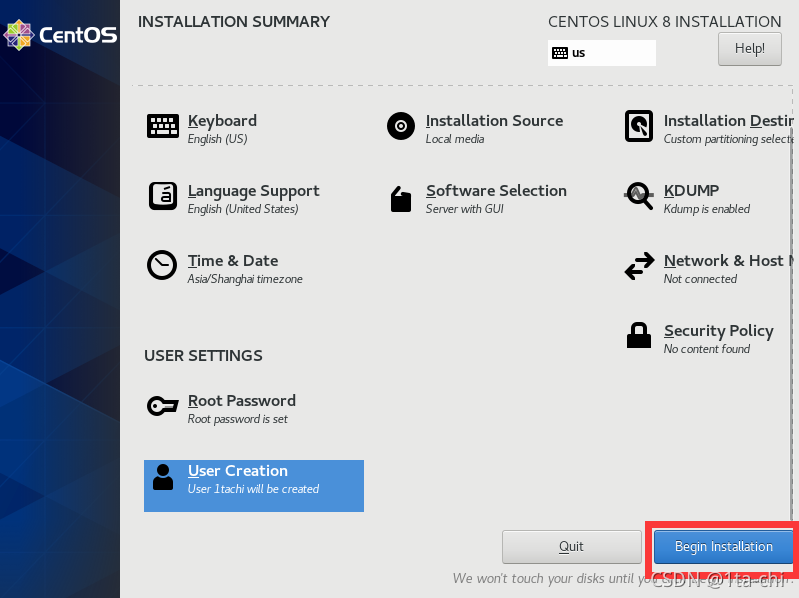Click 'Custom partitioning selected' status text

[729, 139]
